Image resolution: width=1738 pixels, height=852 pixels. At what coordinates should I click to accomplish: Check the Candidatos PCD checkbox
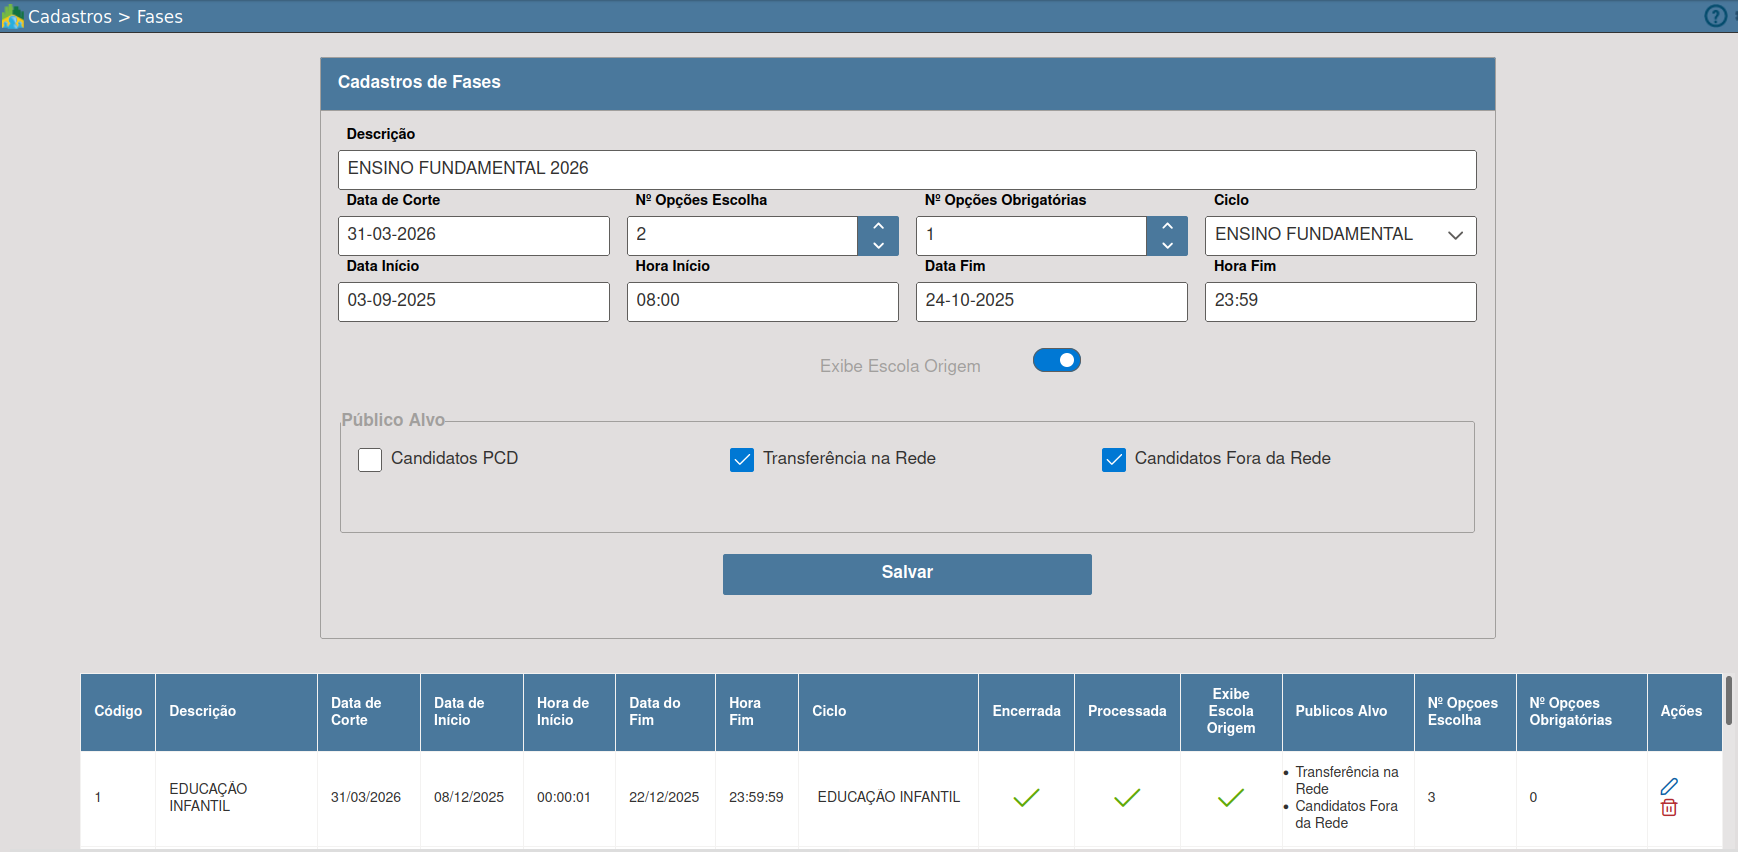[x=370, y=460]
